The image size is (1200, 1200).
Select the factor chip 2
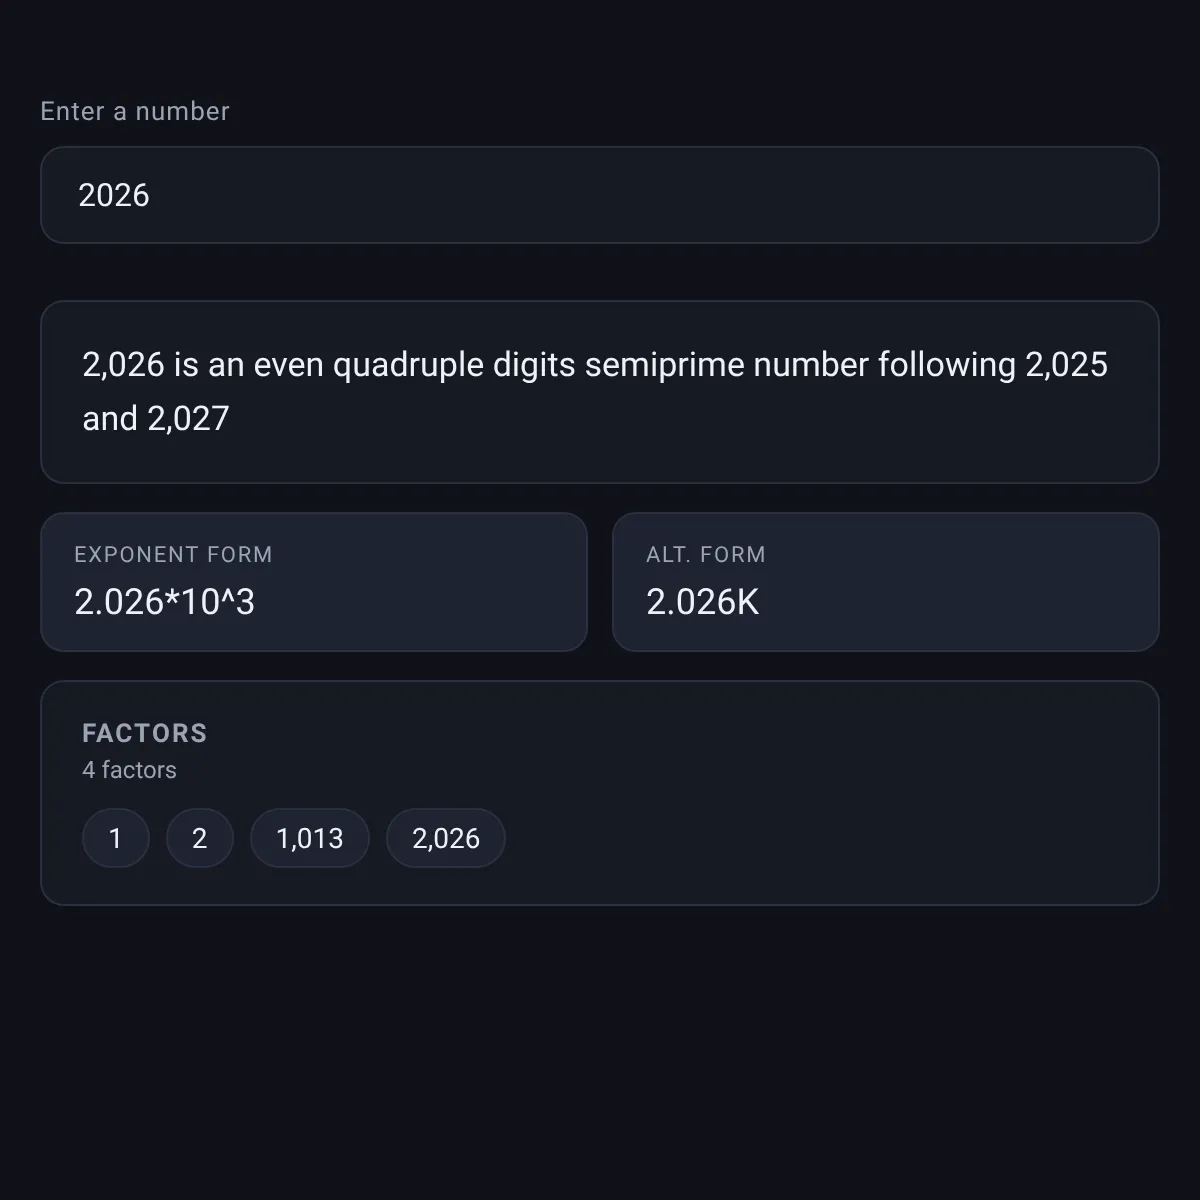coord(200,838)
